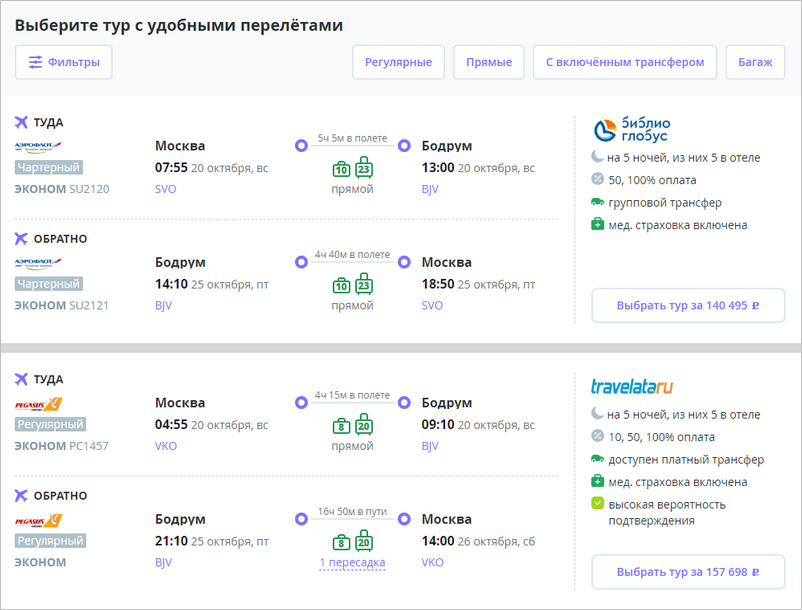Toggle the Прямые direct flights filter
Image resolution: width=802 pixels, height=610 pixels.
pyautogui.click(x=489, y=62)
